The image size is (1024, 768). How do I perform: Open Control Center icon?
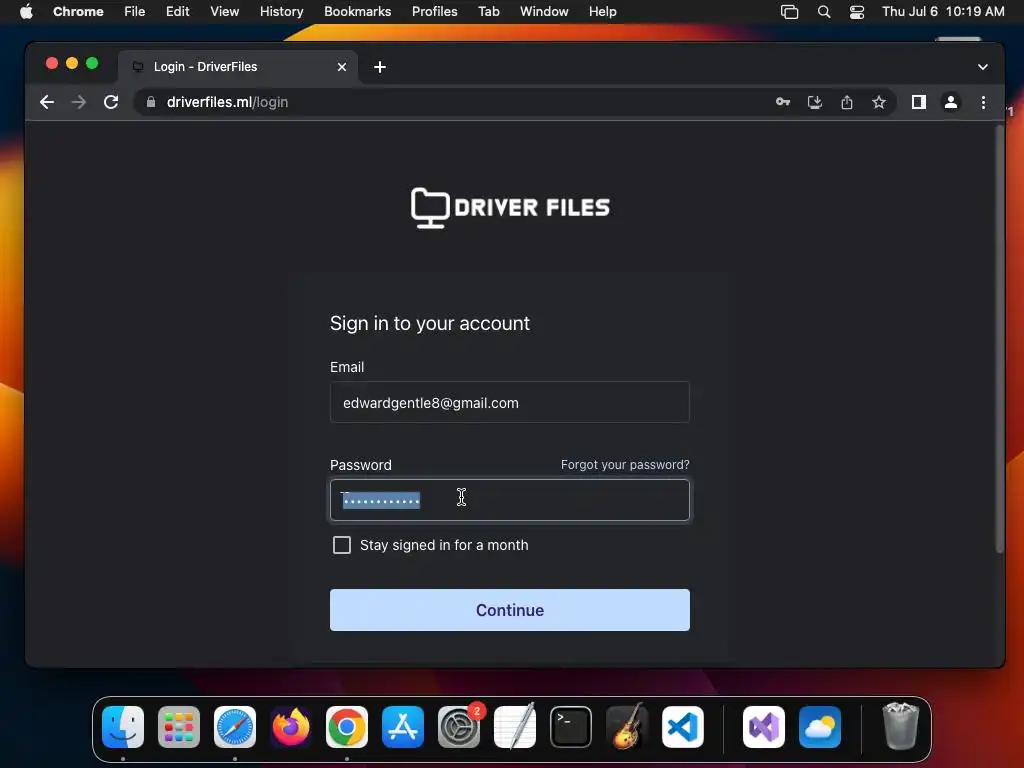click(x=856, y=11)
